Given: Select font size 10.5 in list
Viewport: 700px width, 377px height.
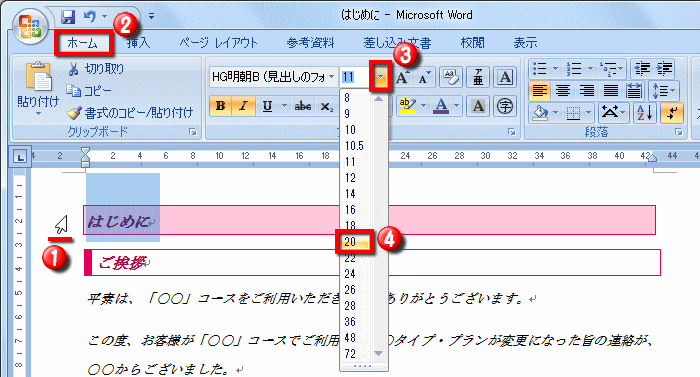Looking at the screenshot, I should click(354, 146).
